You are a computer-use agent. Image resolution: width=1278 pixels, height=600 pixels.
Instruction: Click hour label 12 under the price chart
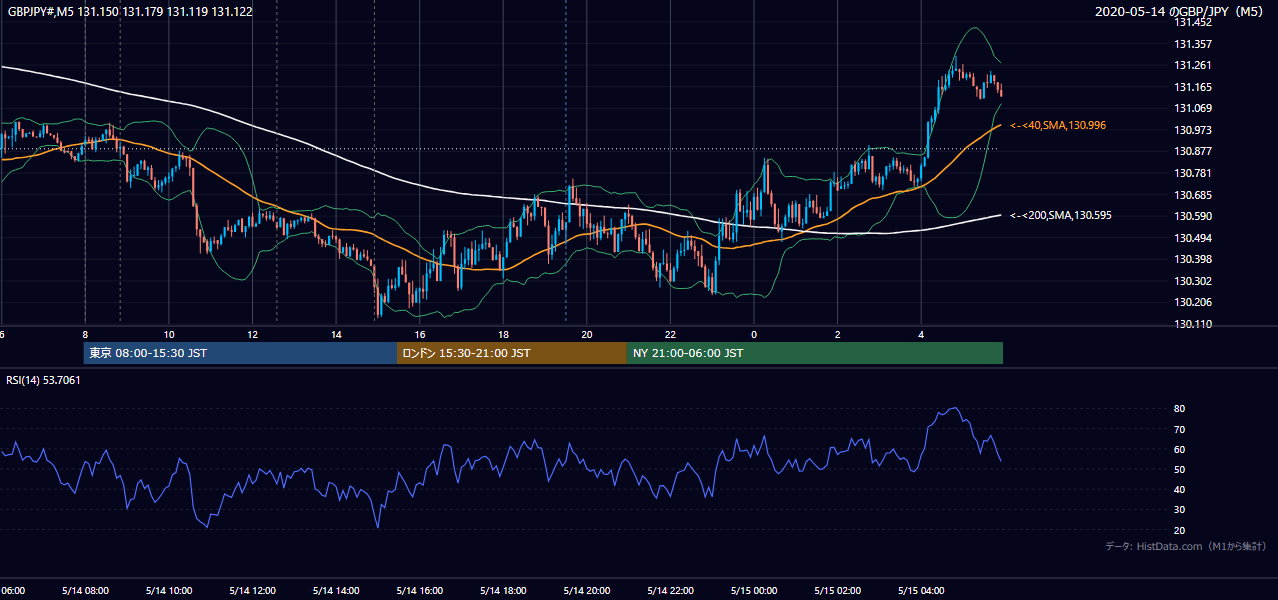coord(253,334)
